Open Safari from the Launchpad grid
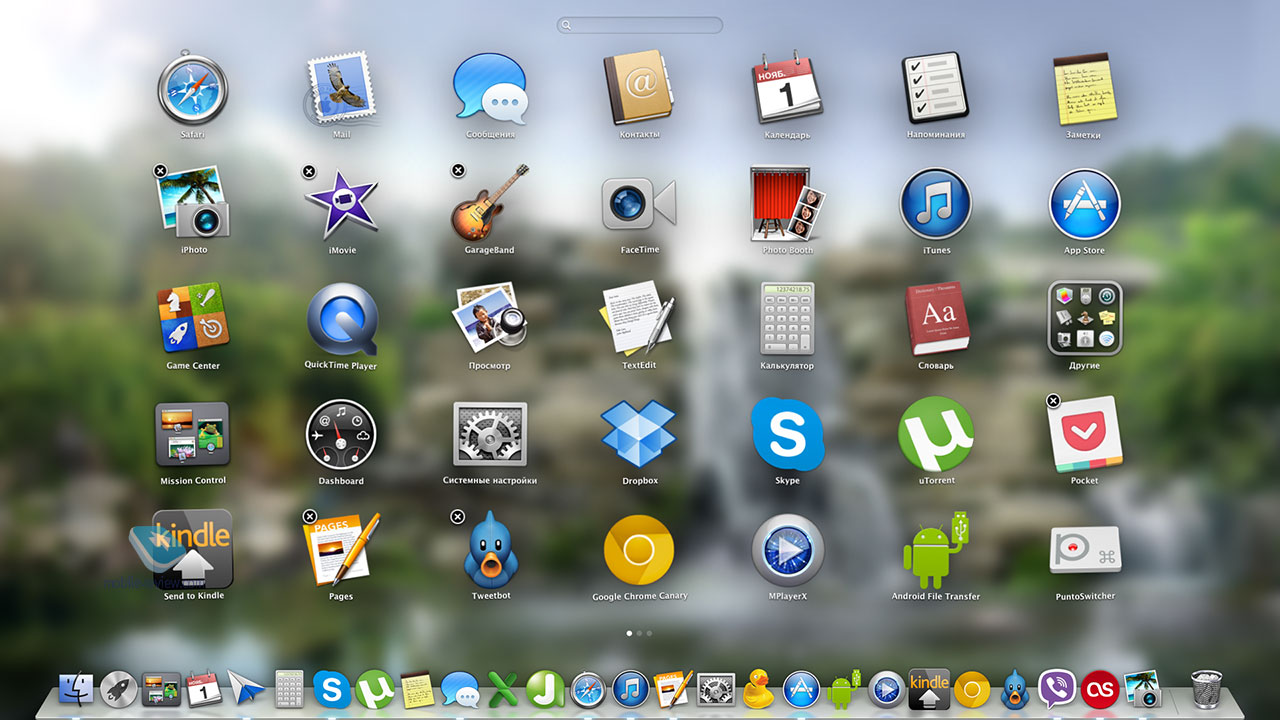The image size is (1280, 720). (x=194, y=89)
